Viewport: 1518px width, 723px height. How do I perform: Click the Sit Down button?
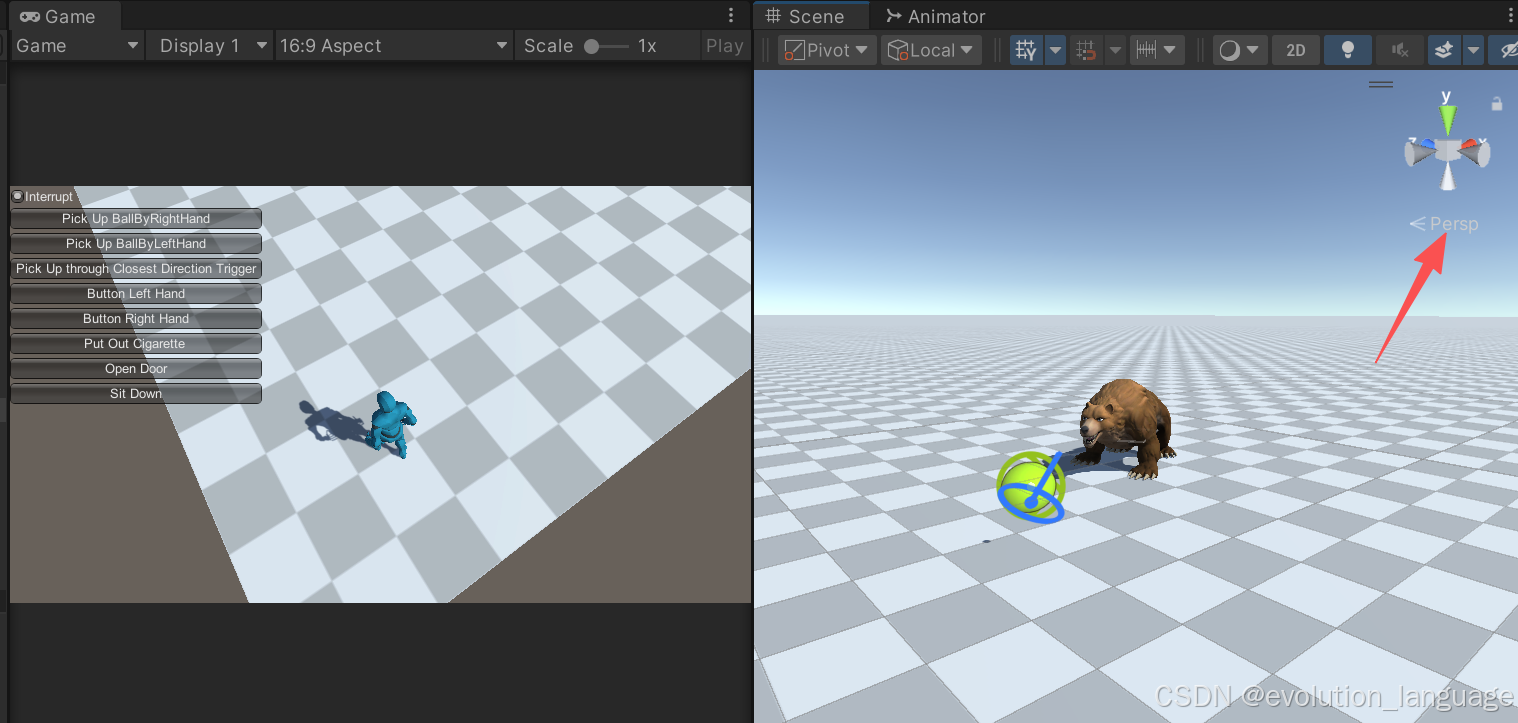pyautogui.click(x=136, y=393)
